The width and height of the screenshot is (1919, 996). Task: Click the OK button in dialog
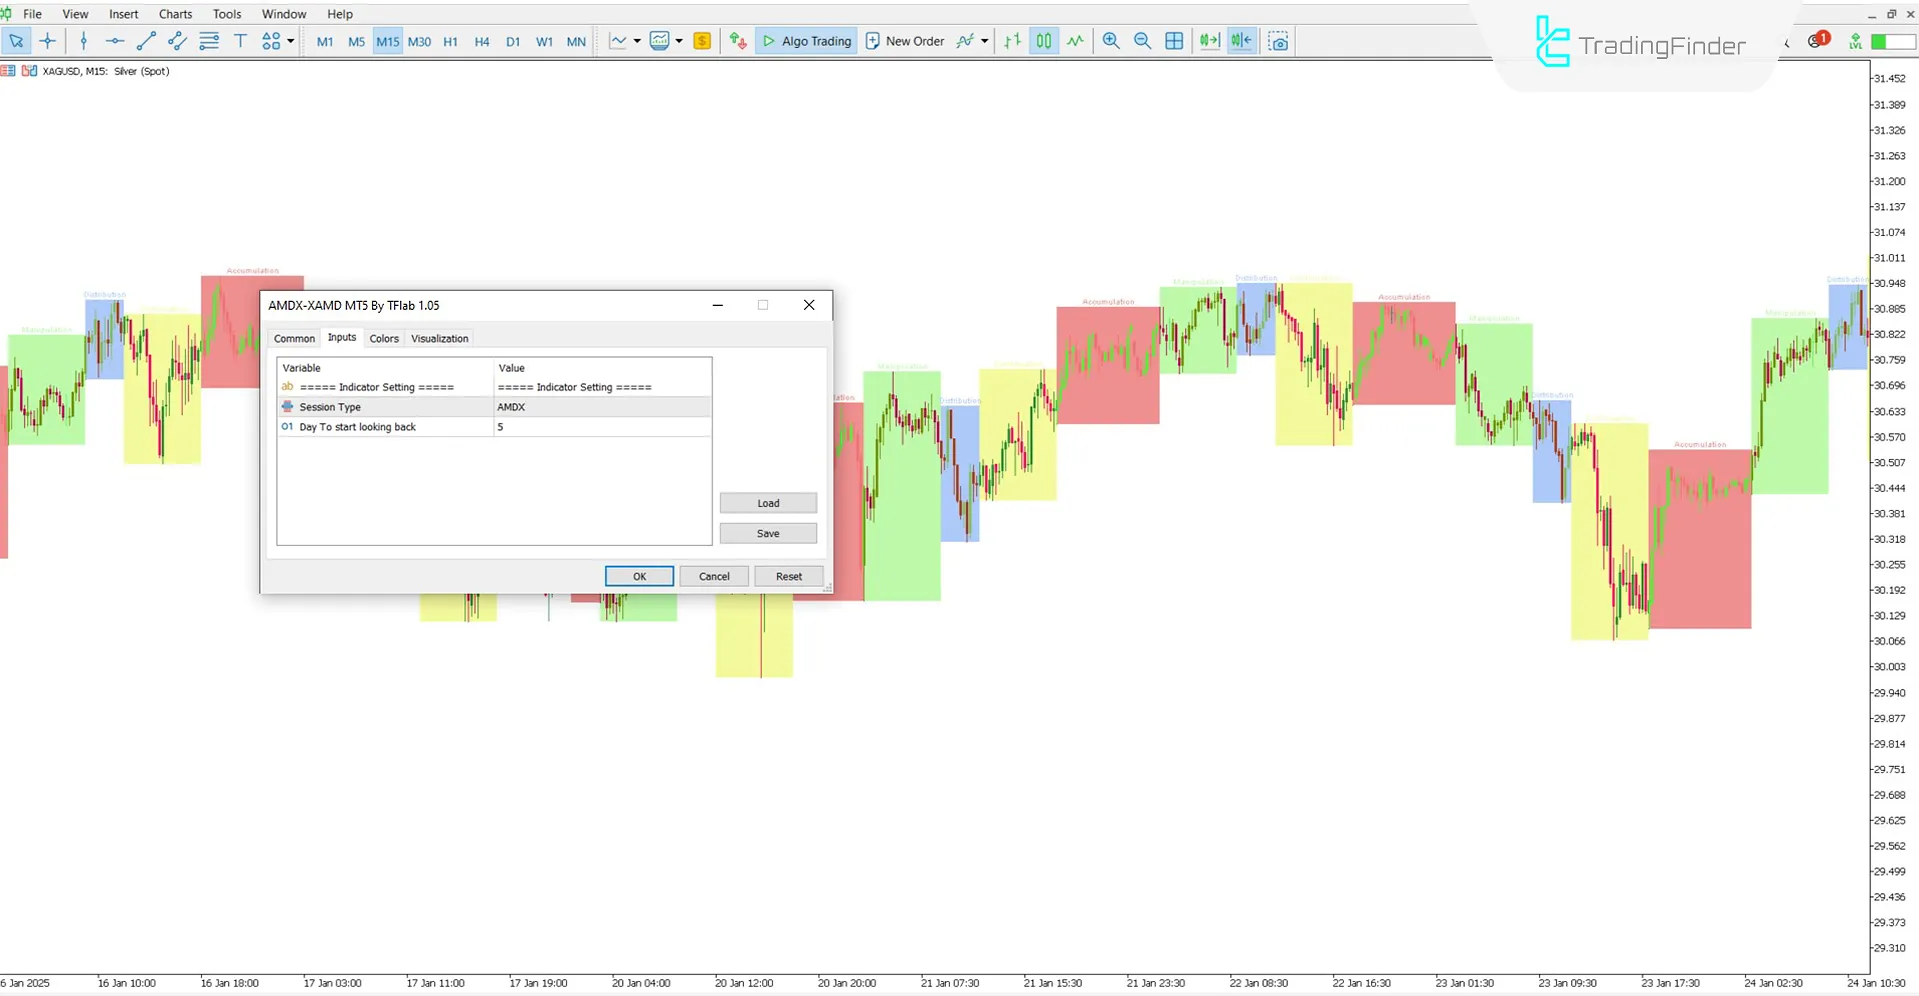[639, 577]
